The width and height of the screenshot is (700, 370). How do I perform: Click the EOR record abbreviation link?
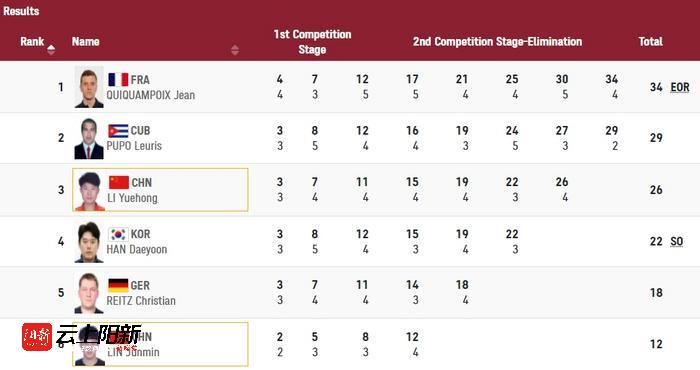click(x=680, y=87)
